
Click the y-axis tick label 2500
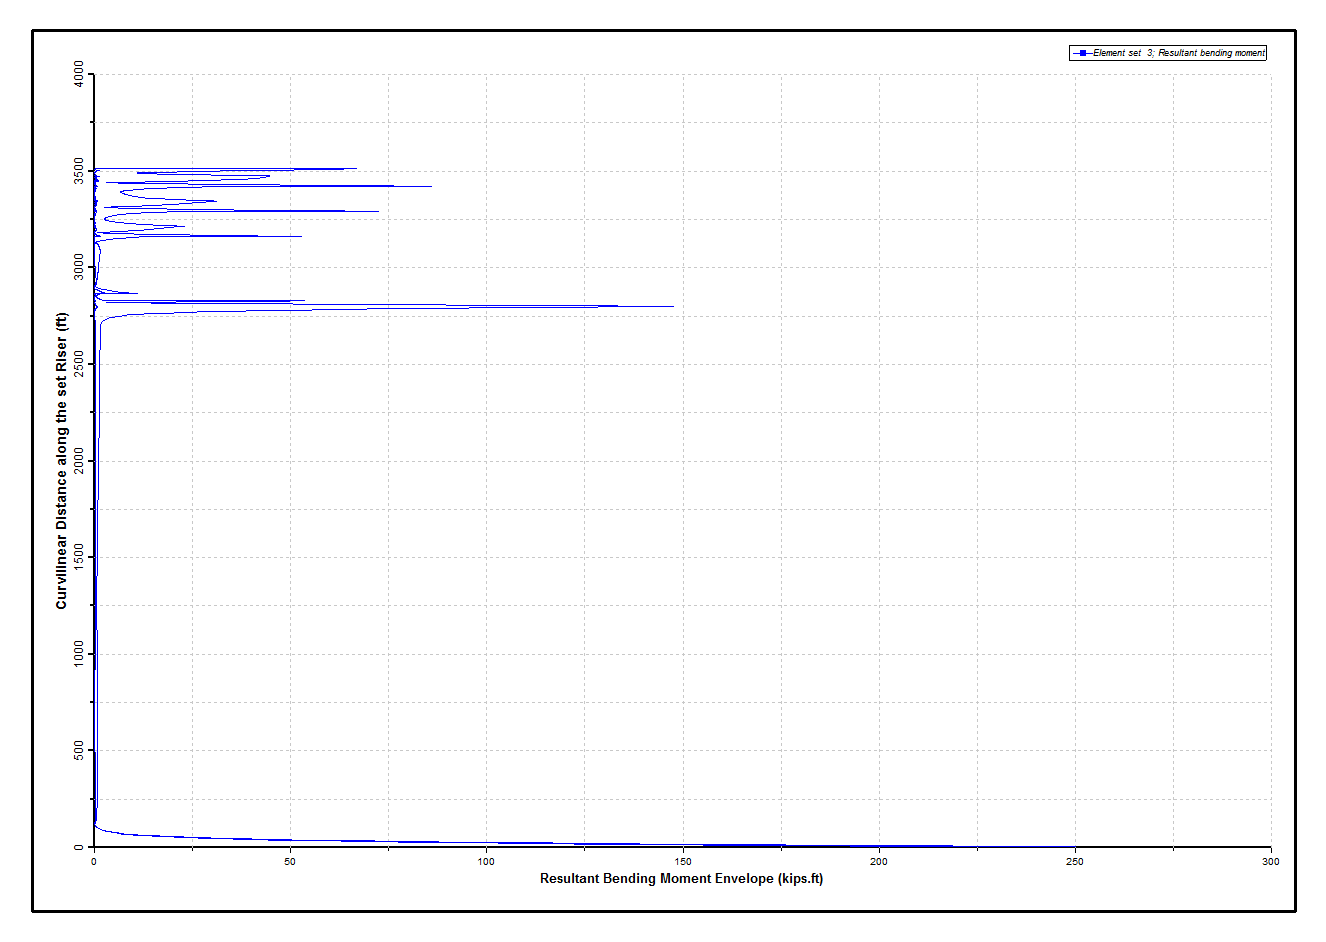[79, 364]
